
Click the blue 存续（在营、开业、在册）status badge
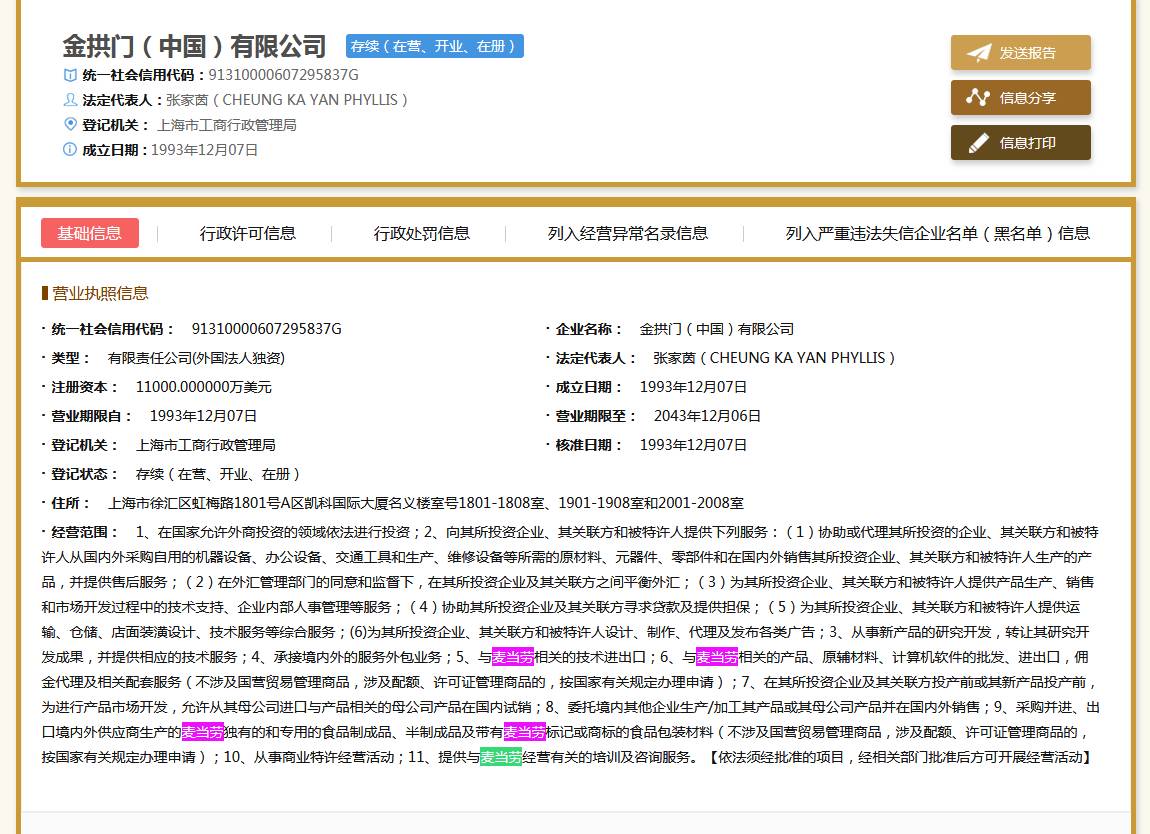coord(434,45)
